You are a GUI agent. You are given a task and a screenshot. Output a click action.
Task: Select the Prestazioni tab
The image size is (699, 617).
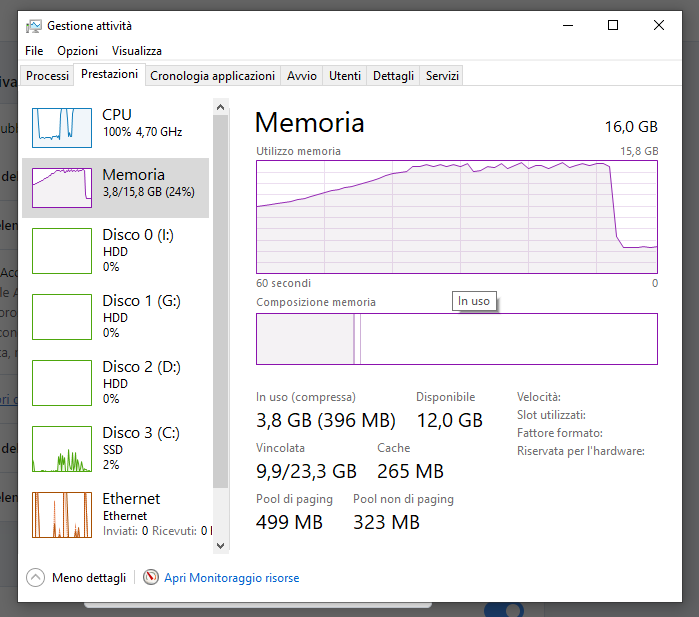coord(109,74)
